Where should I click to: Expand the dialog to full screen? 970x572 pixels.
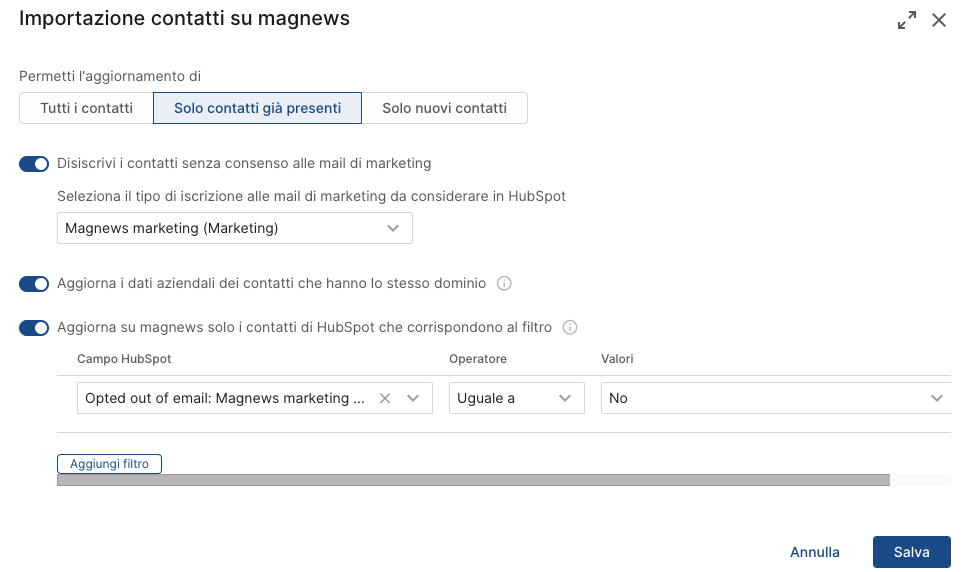click(907, 20)
